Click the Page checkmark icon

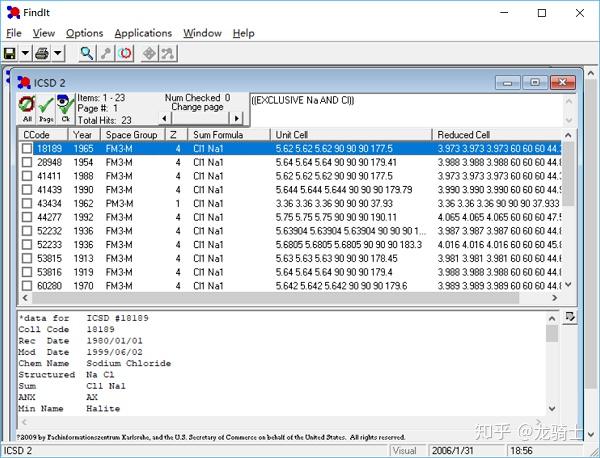46,109
